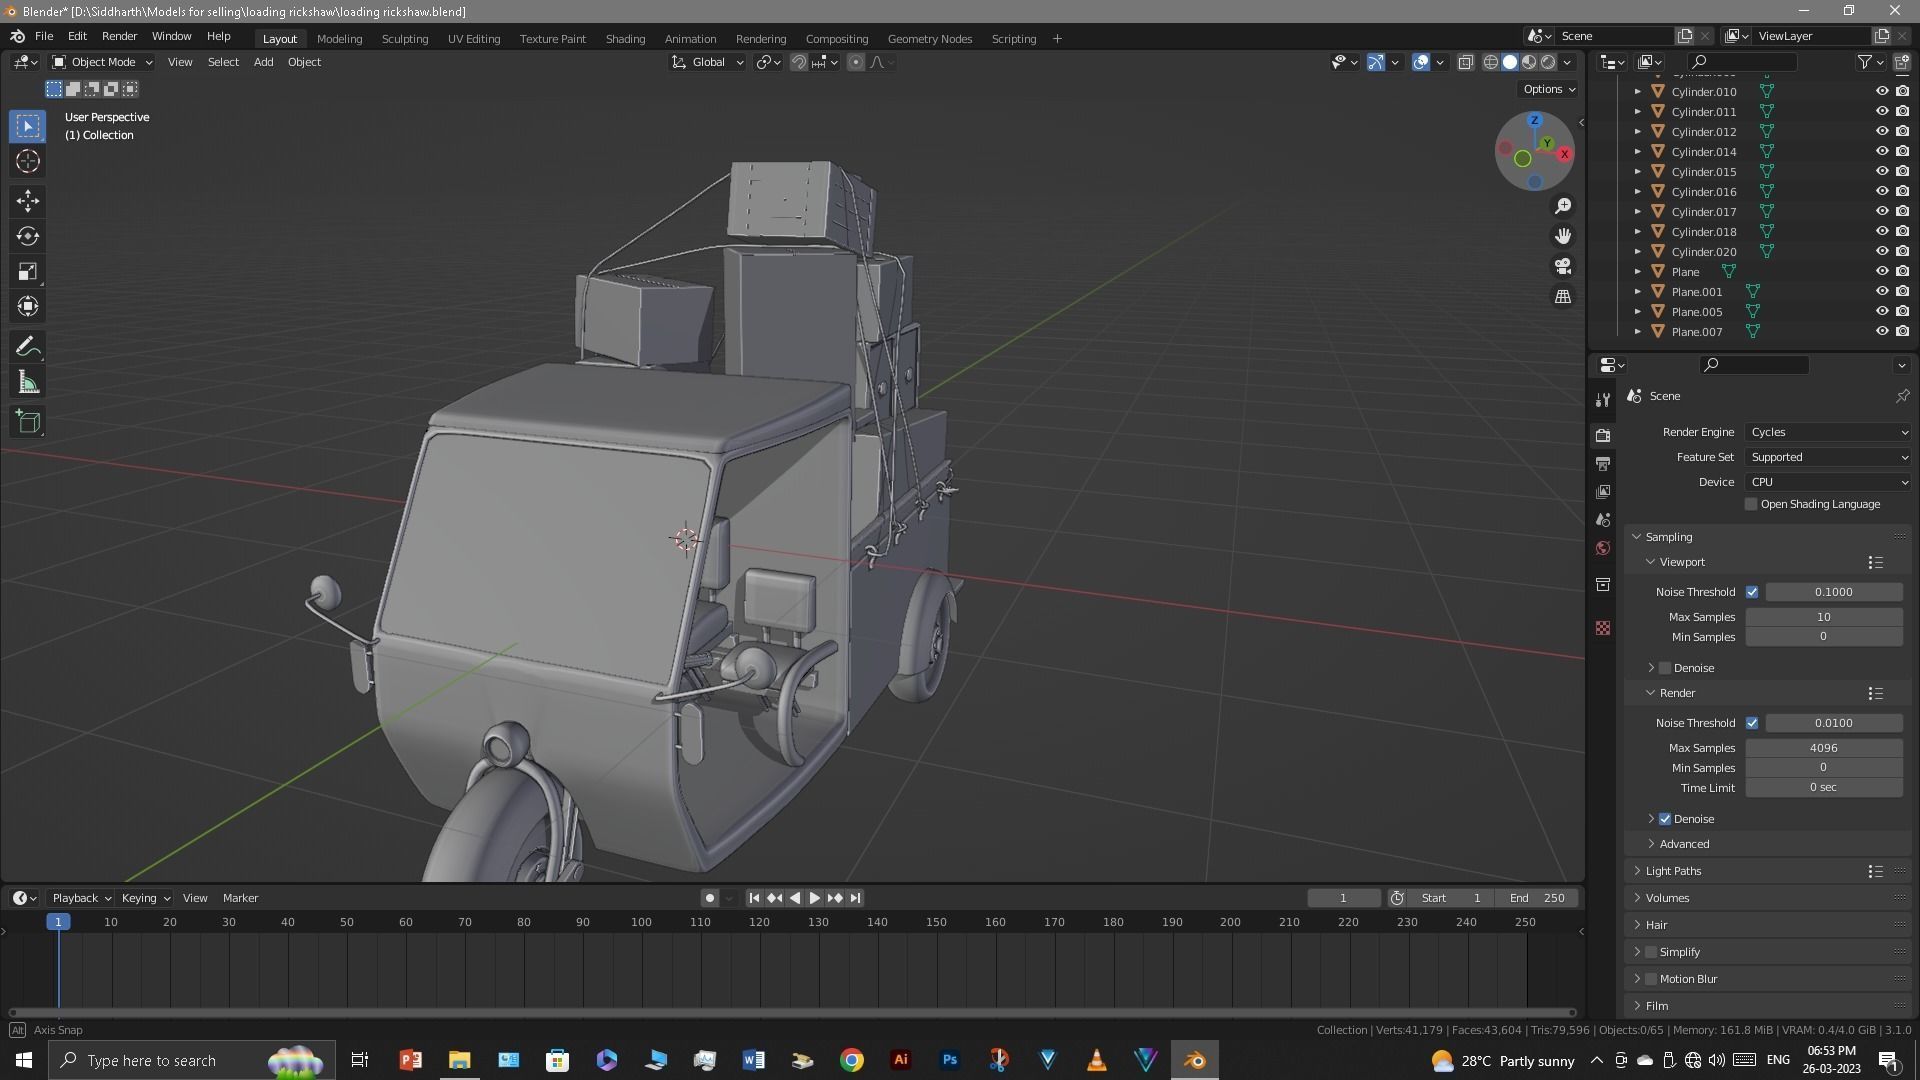Screen dimensions: 1920x1080
Task: Enable the Simplify checkbox
Action: [x=1651, y=952]
